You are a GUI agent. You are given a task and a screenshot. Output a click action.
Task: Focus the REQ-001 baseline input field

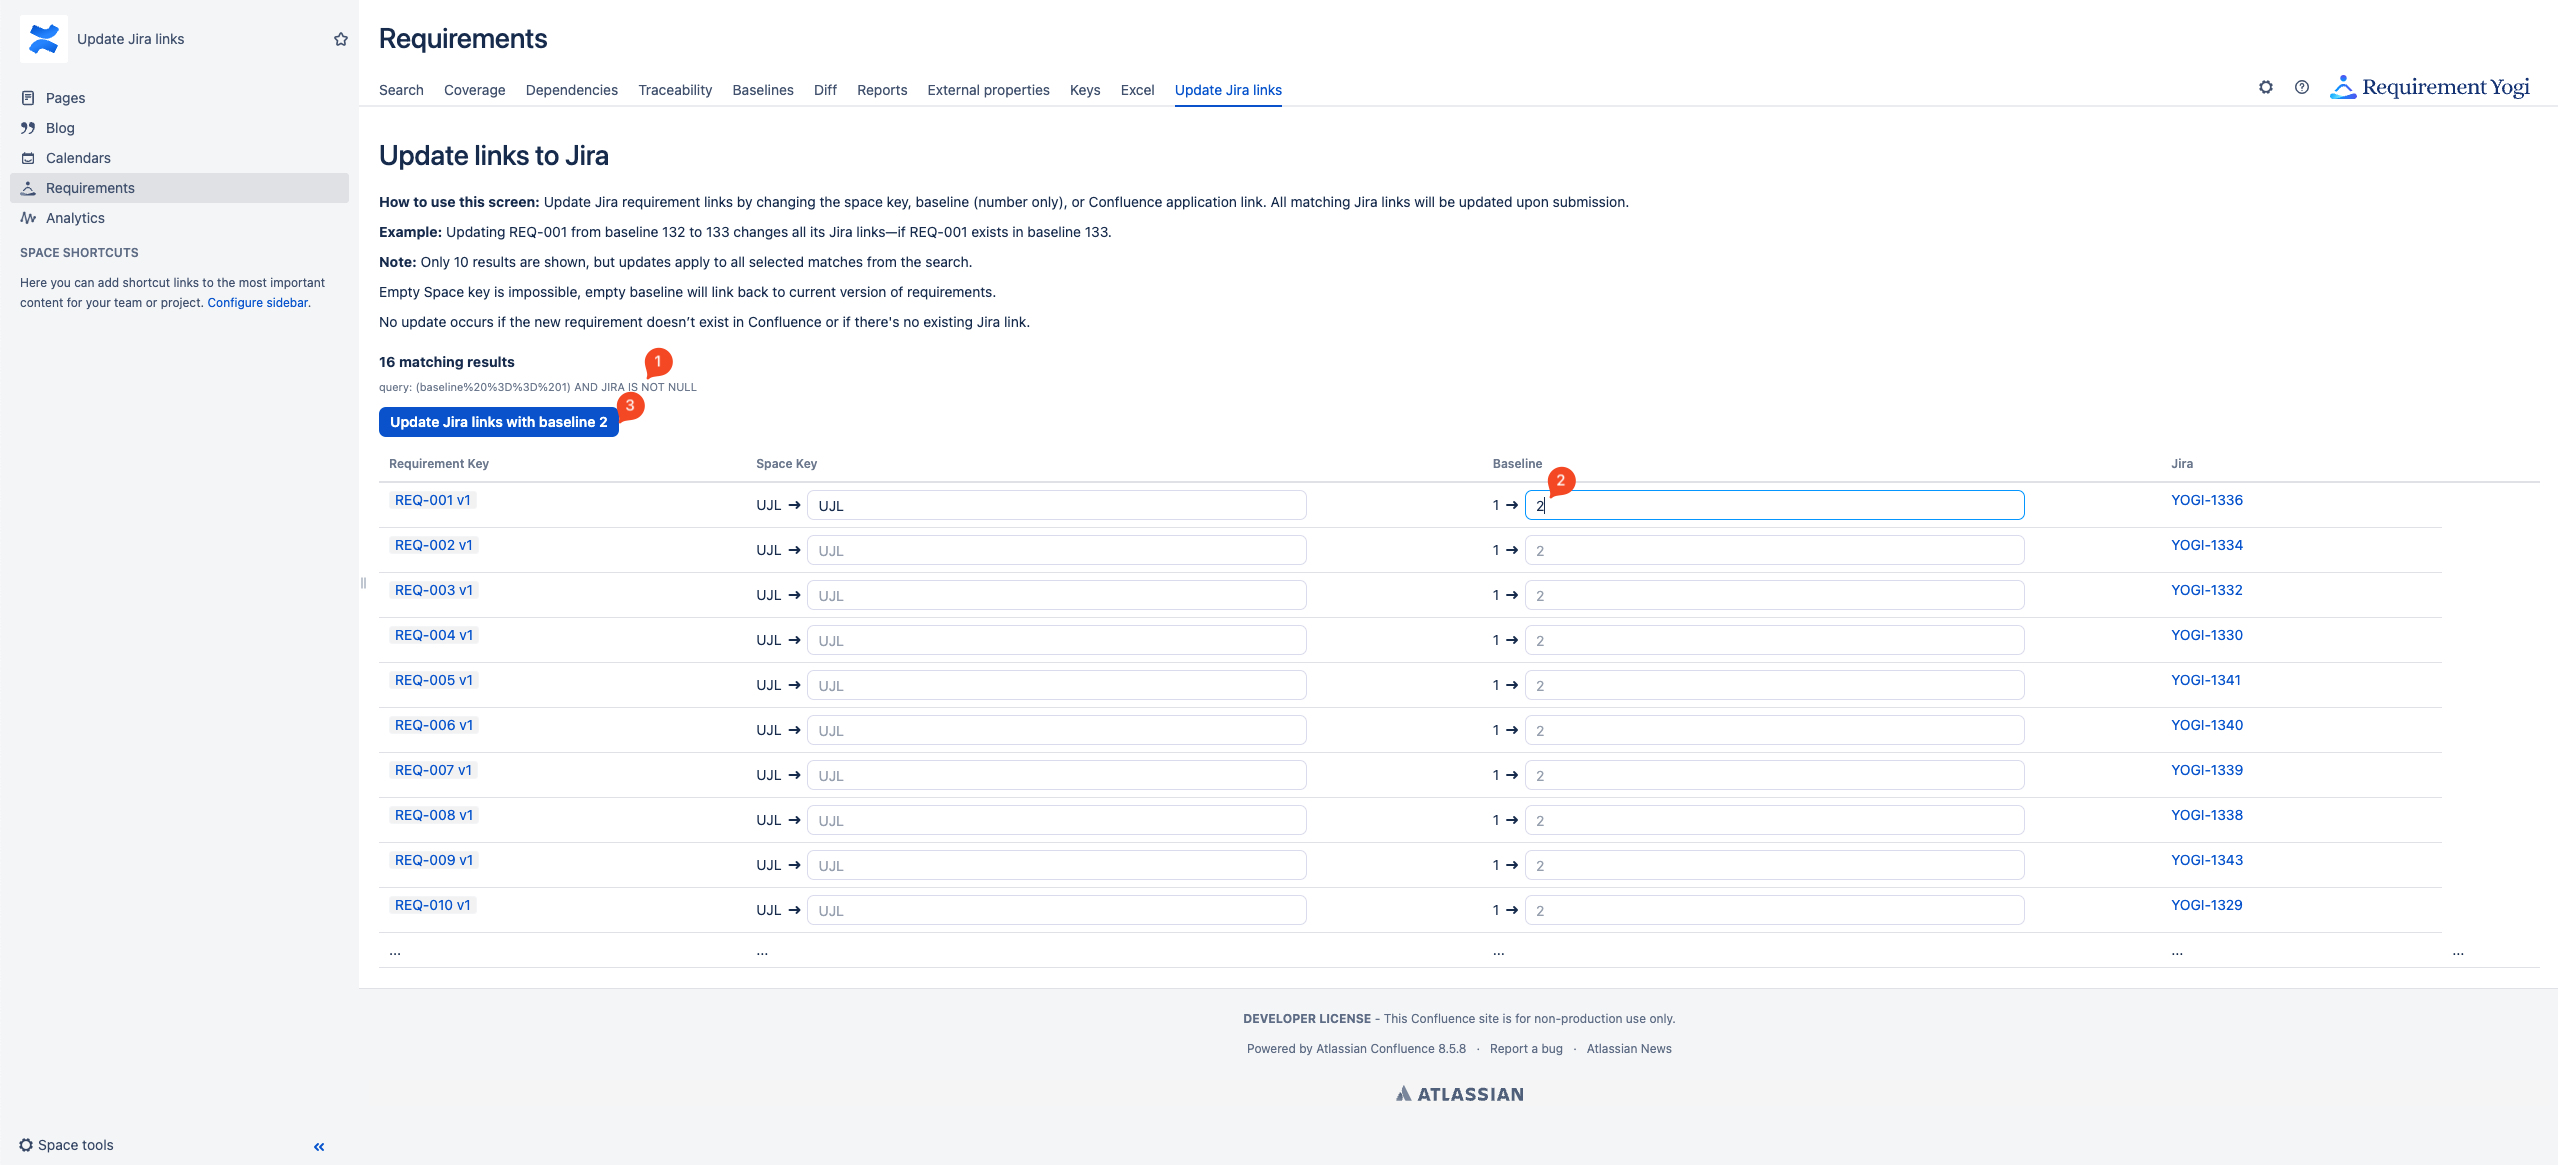tap(1773, 505)
